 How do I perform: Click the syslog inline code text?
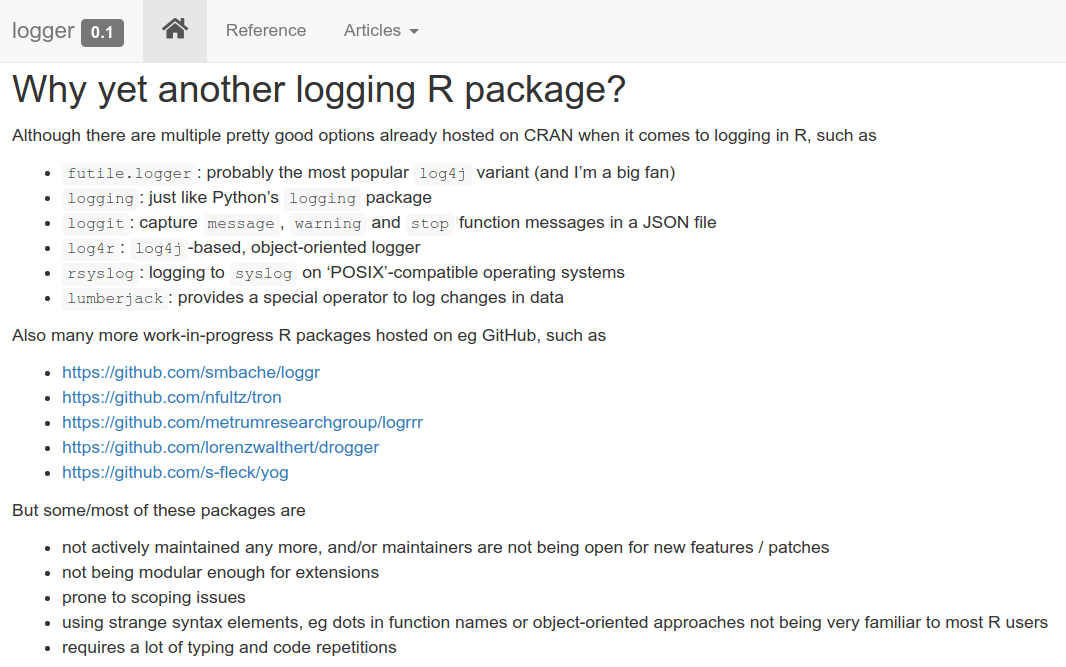(x=263, y=274)
